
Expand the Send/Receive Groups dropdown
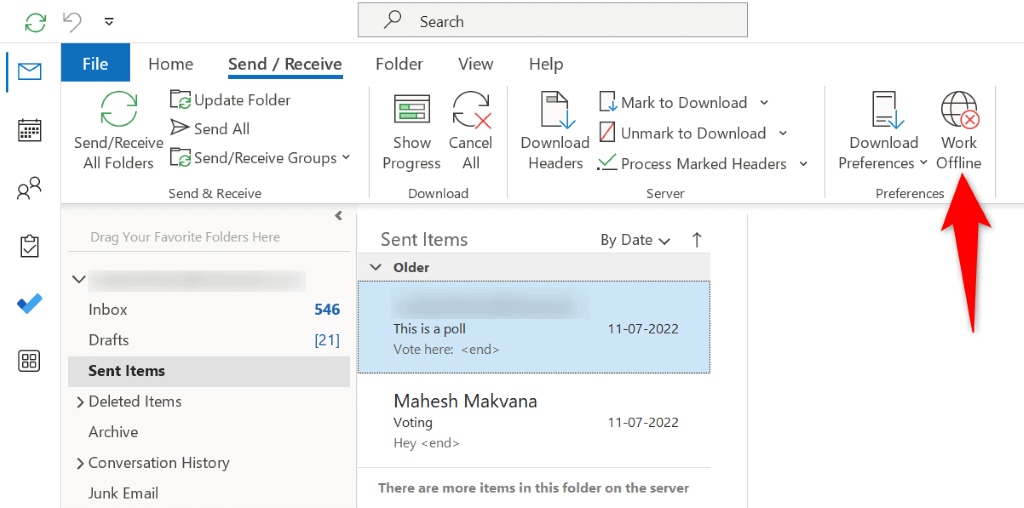(x=346, y=157)
